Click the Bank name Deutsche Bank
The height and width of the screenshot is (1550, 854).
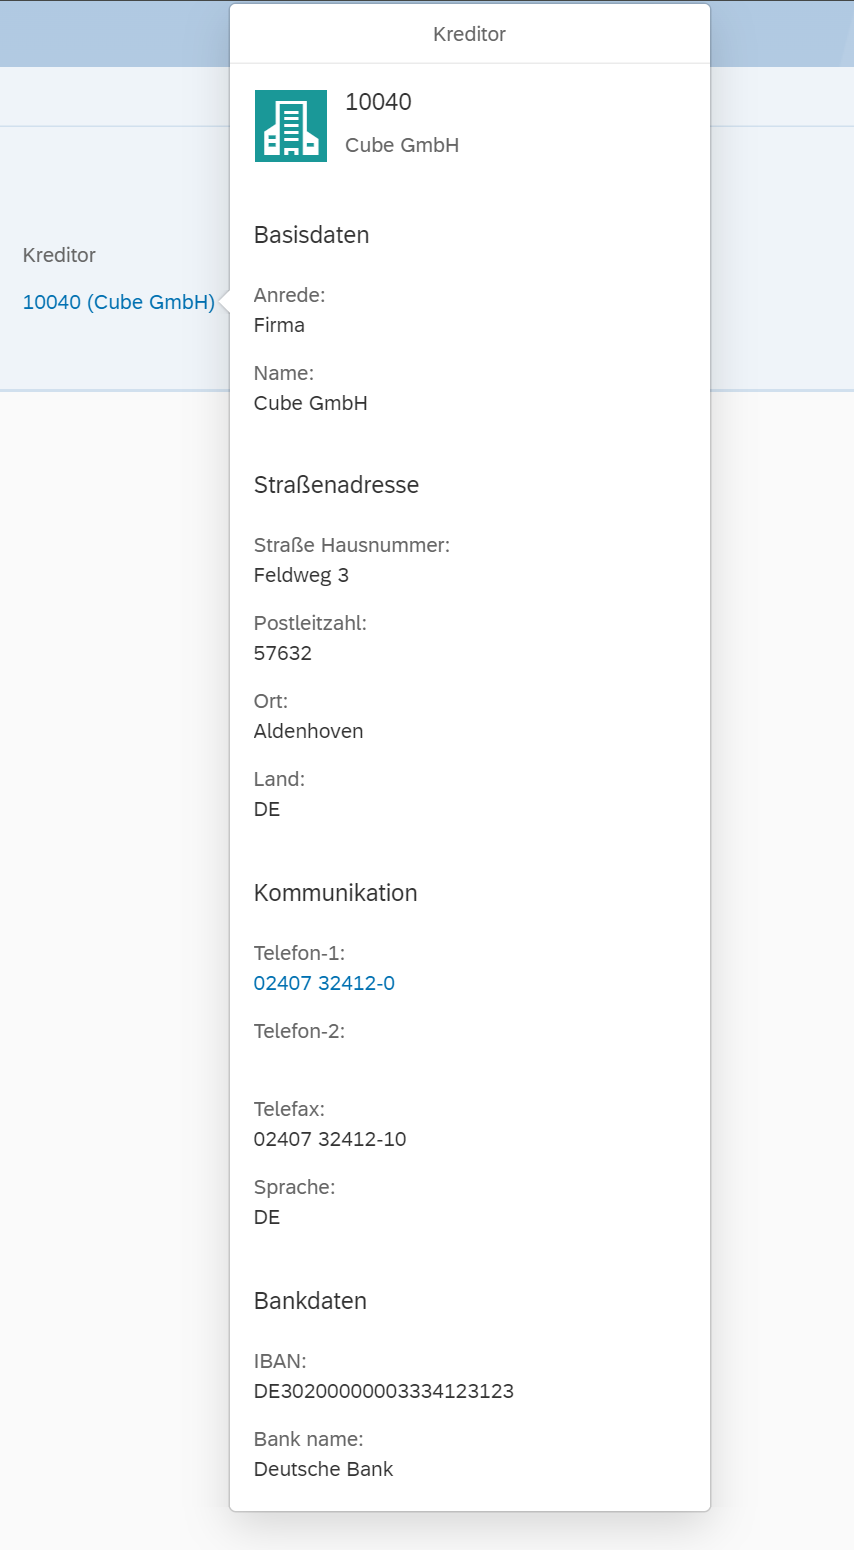pos(323,1469)
